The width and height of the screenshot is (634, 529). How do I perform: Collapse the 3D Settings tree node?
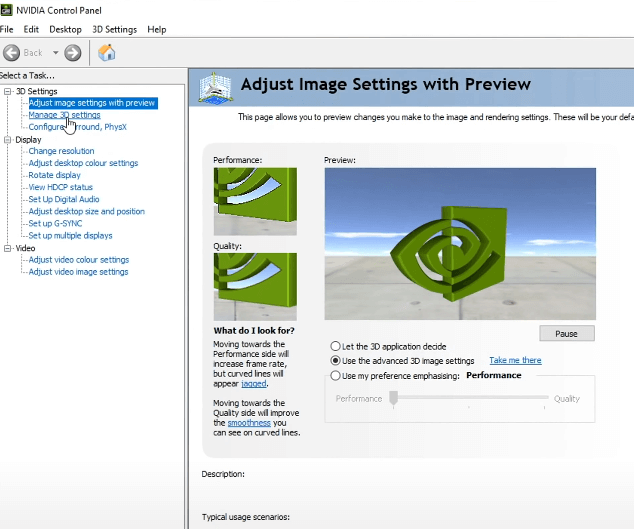(x=7, y=91)
